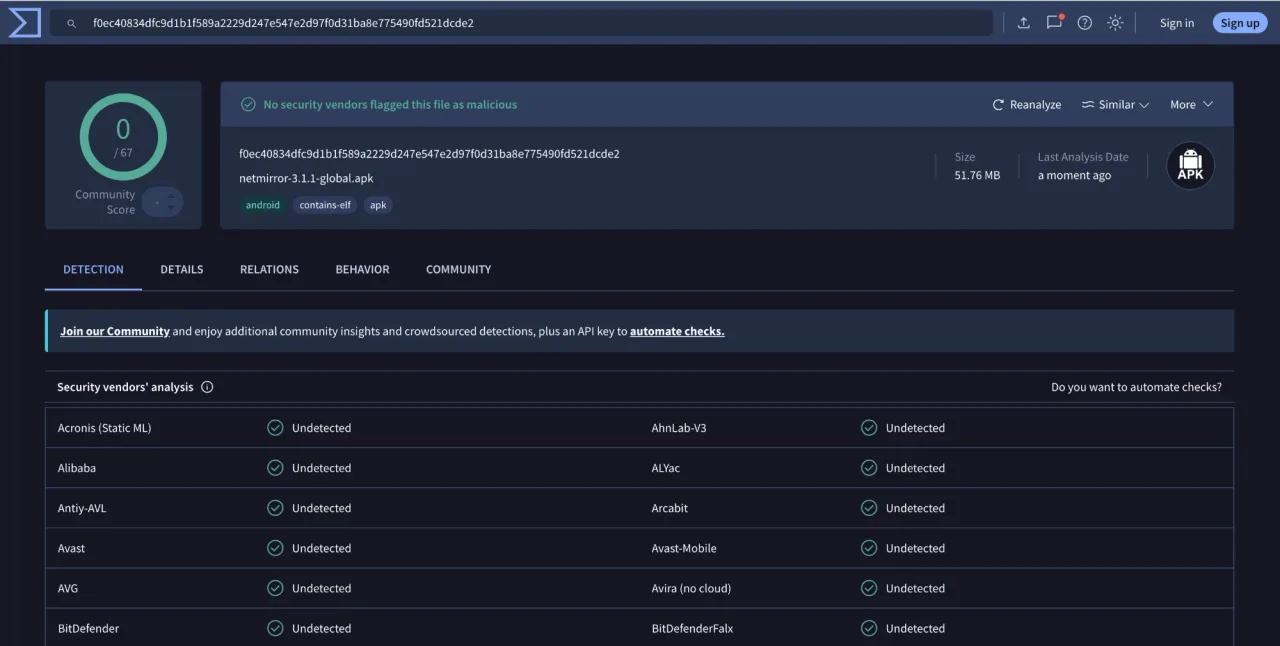Click the 'contains-elf' tag
The image size is (1280, 646).
325,205
